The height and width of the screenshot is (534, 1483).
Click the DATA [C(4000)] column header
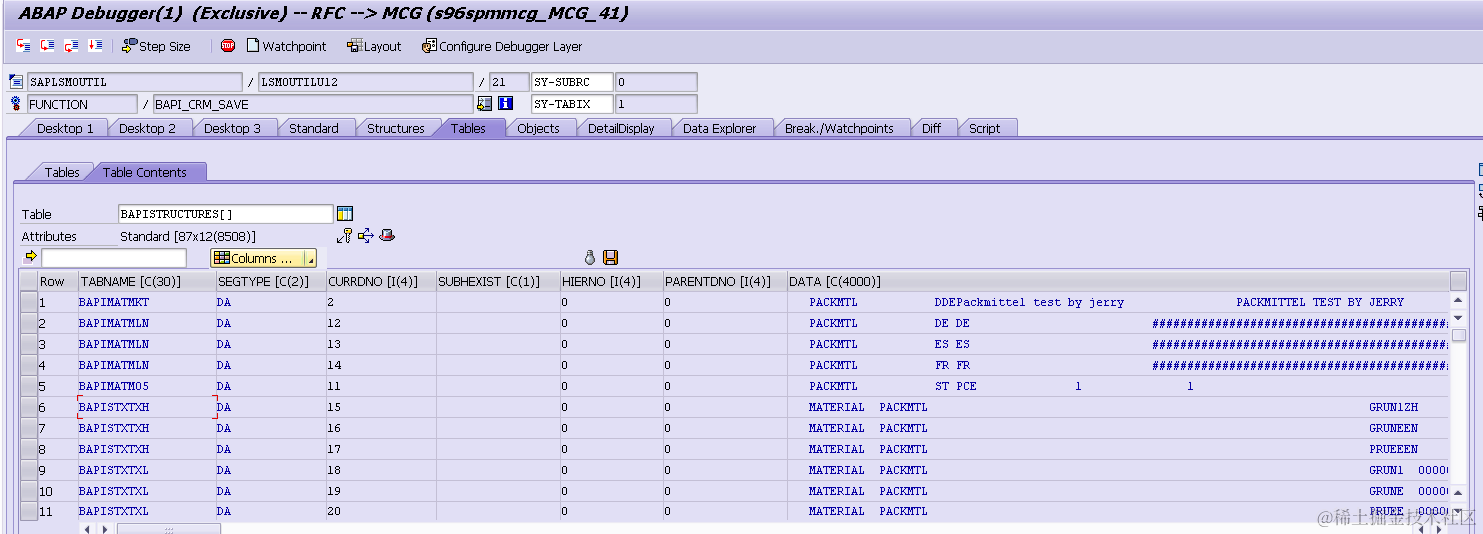(1116, 282)
